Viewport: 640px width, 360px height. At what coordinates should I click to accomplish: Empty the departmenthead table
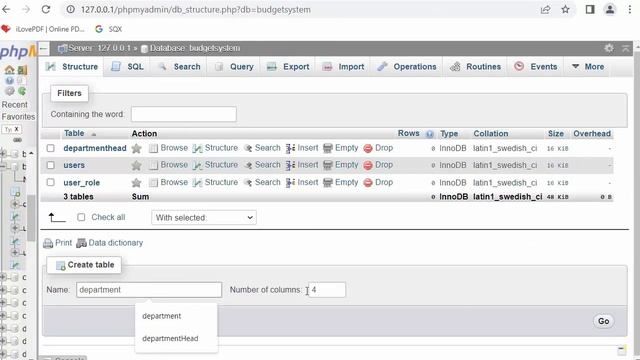coord(341,148)
